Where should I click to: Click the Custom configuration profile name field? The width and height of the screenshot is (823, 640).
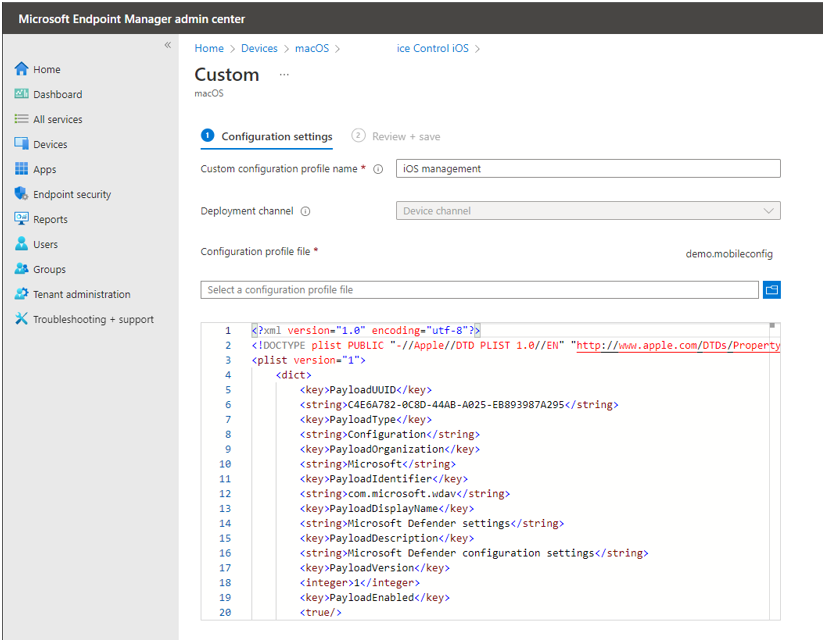(x=587, y=169)
